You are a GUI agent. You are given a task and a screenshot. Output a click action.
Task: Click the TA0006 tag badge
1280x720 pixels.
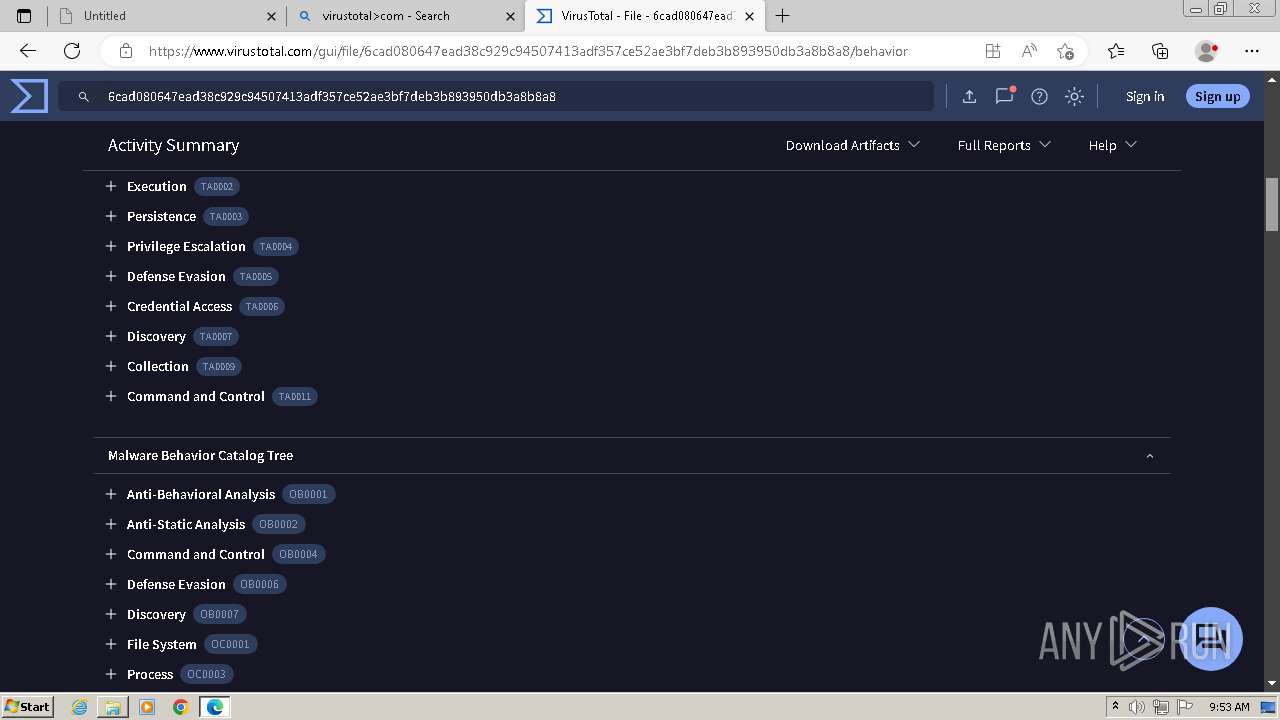262,306
